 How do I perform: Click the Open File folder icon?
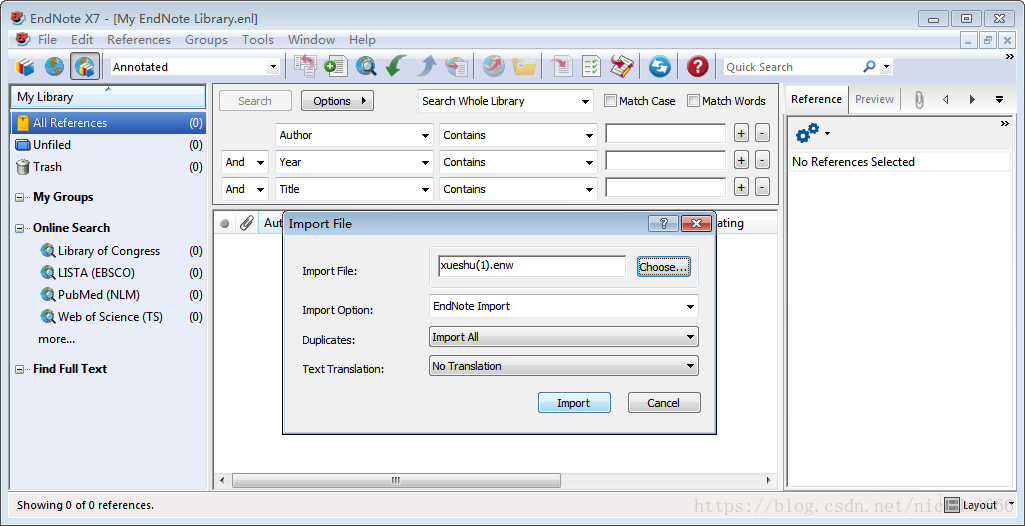524,66
